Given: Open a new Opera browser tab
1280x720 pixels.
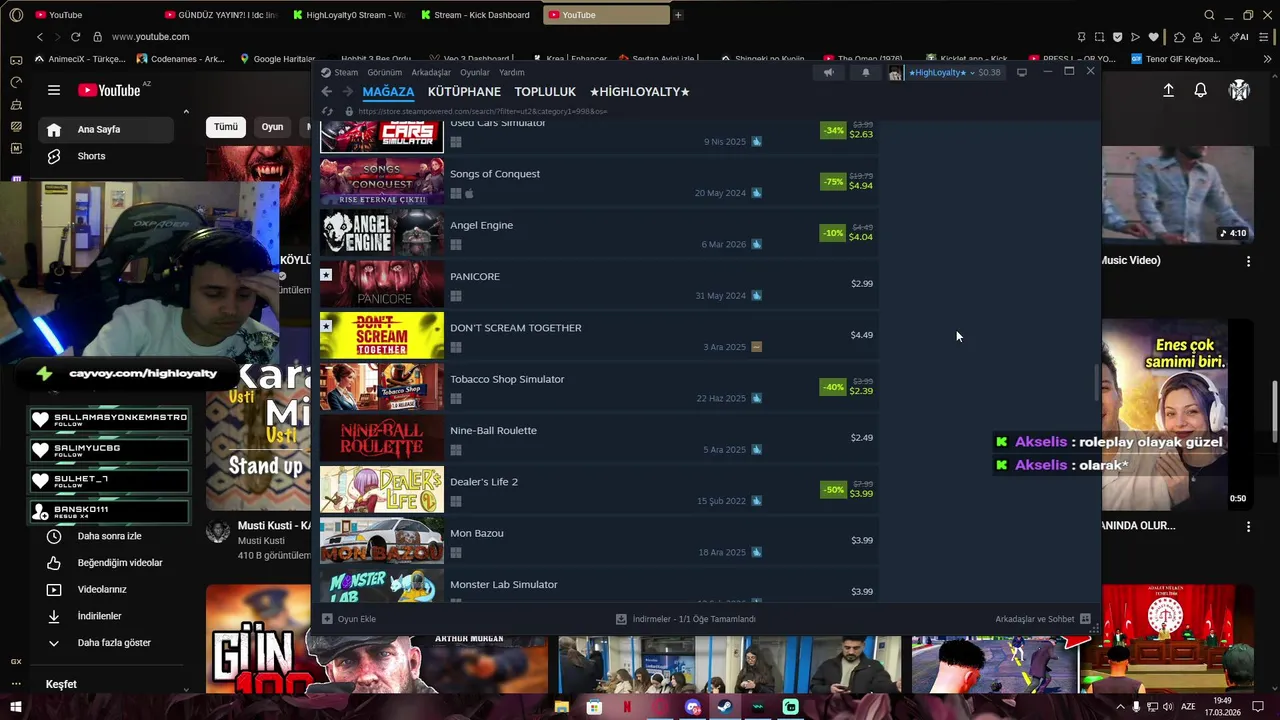Looking at the screenshot, I should (678, 15).
